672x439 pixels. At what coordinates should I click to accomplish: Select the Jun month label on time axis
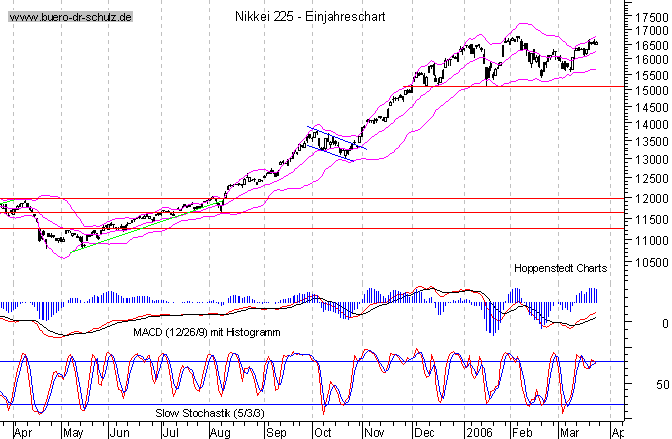pyautogui.click(x=119, y=431)
